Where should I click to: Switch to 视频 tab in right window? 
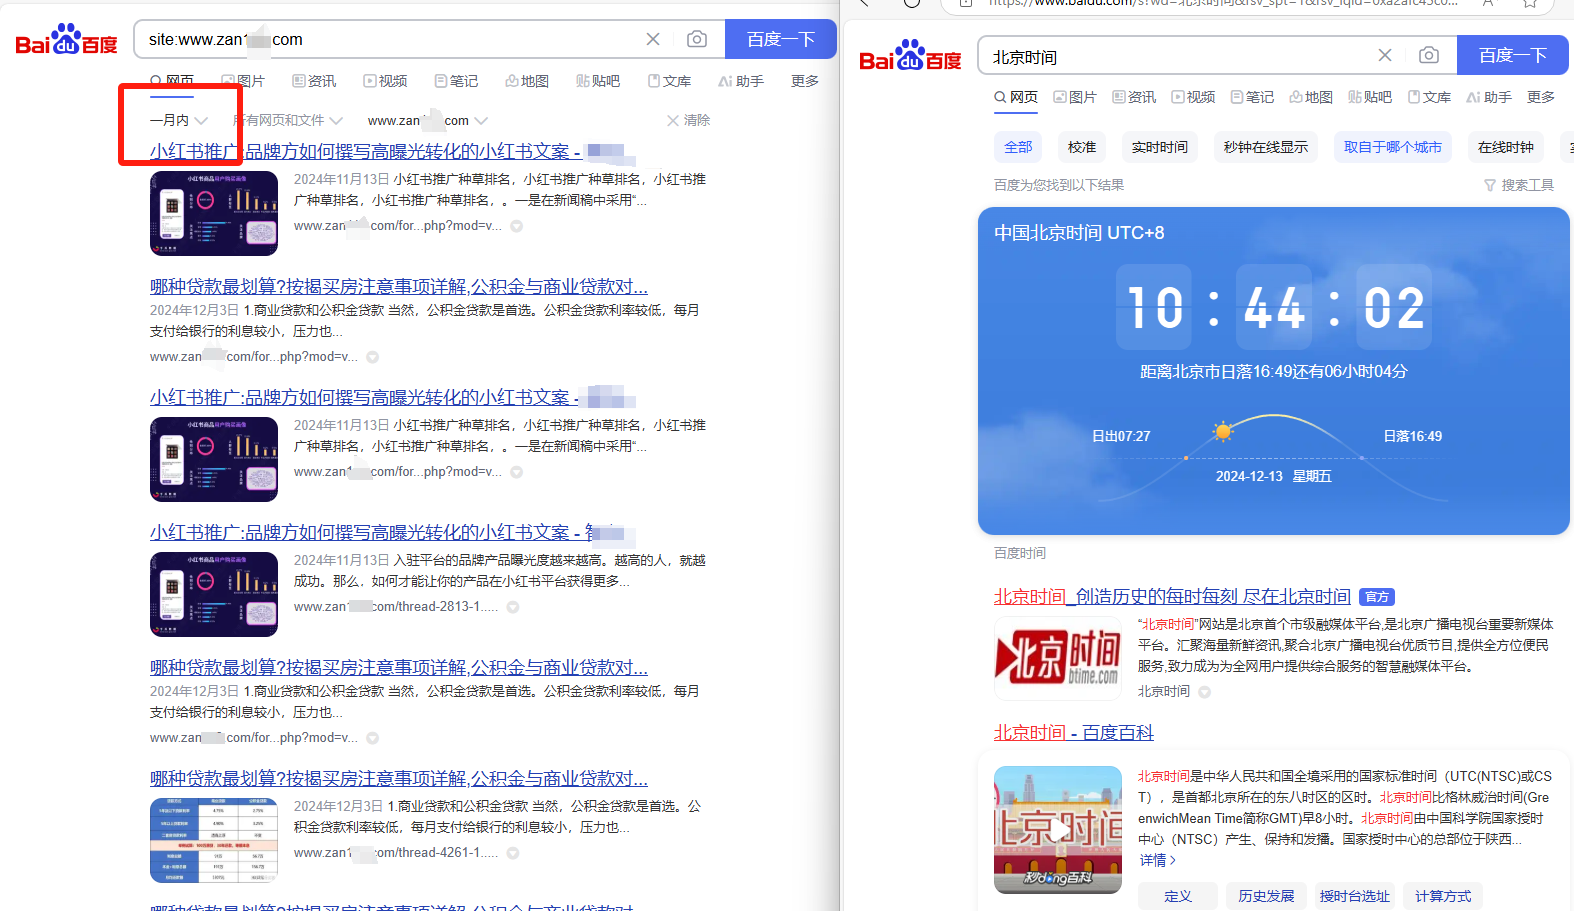[x=1193, y=97]
